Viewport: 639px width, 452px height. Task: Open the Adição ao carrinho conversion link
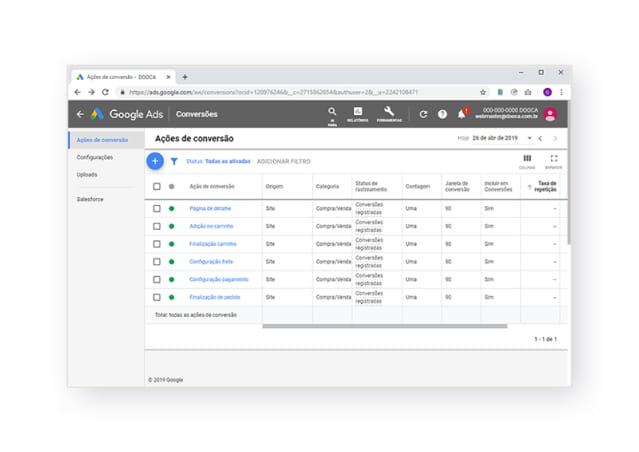pos(211,226)
